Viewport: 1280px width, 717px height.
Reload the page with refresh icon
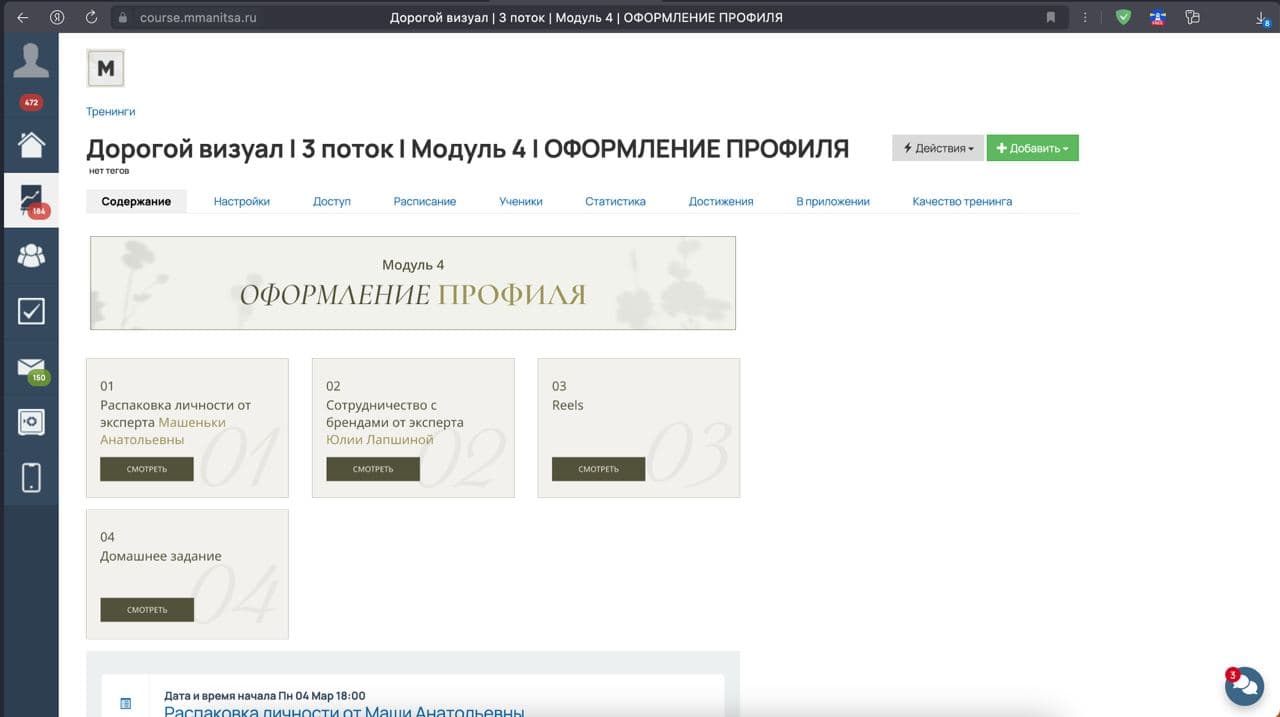click(x=91, y=17)
